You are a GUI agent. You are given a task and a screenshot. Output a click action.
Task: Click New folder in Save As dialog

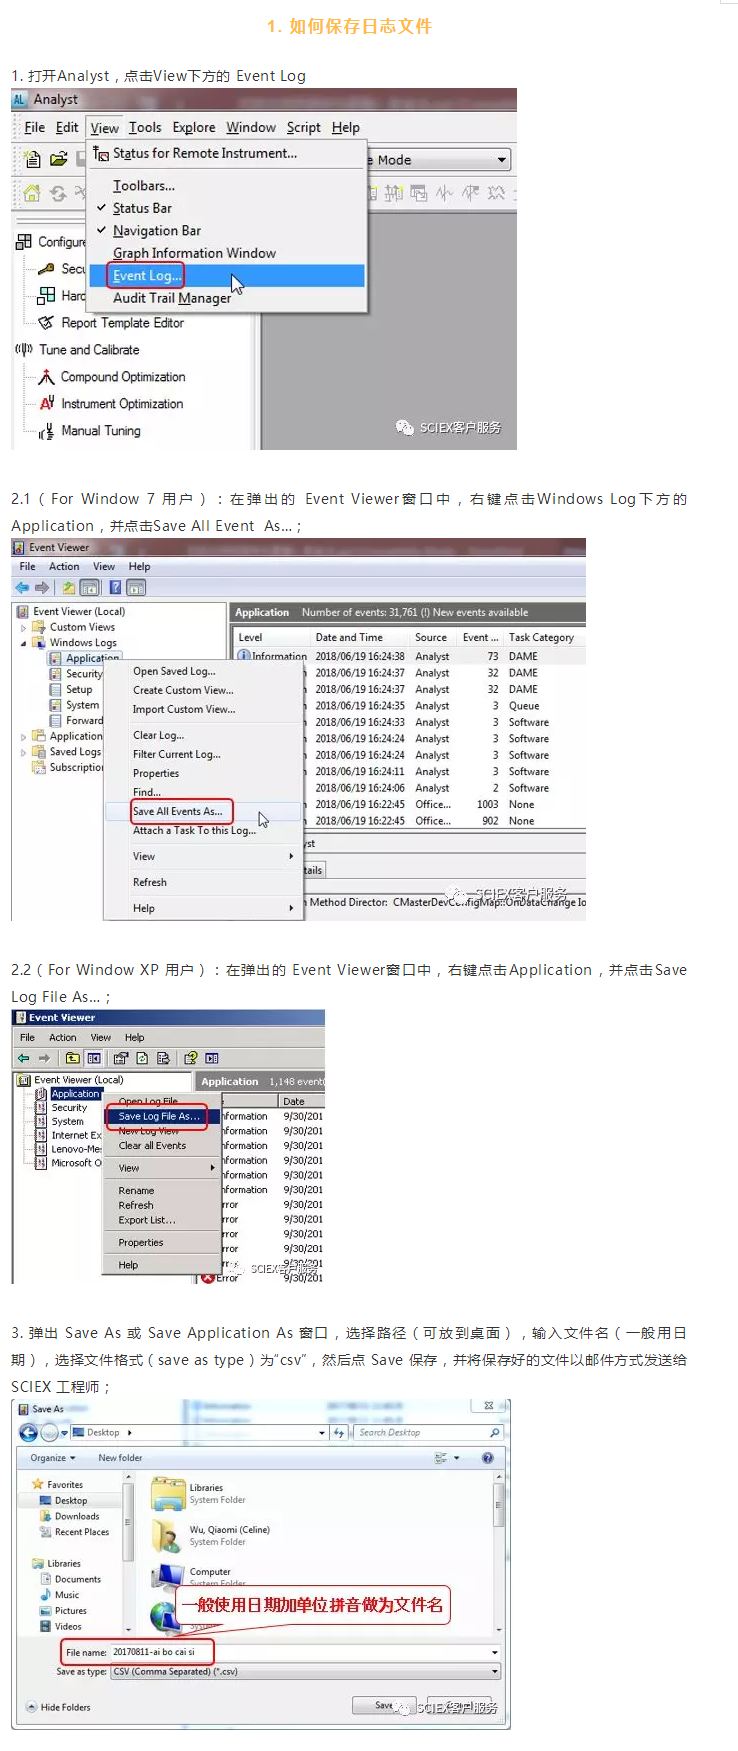click(120, 1458)
